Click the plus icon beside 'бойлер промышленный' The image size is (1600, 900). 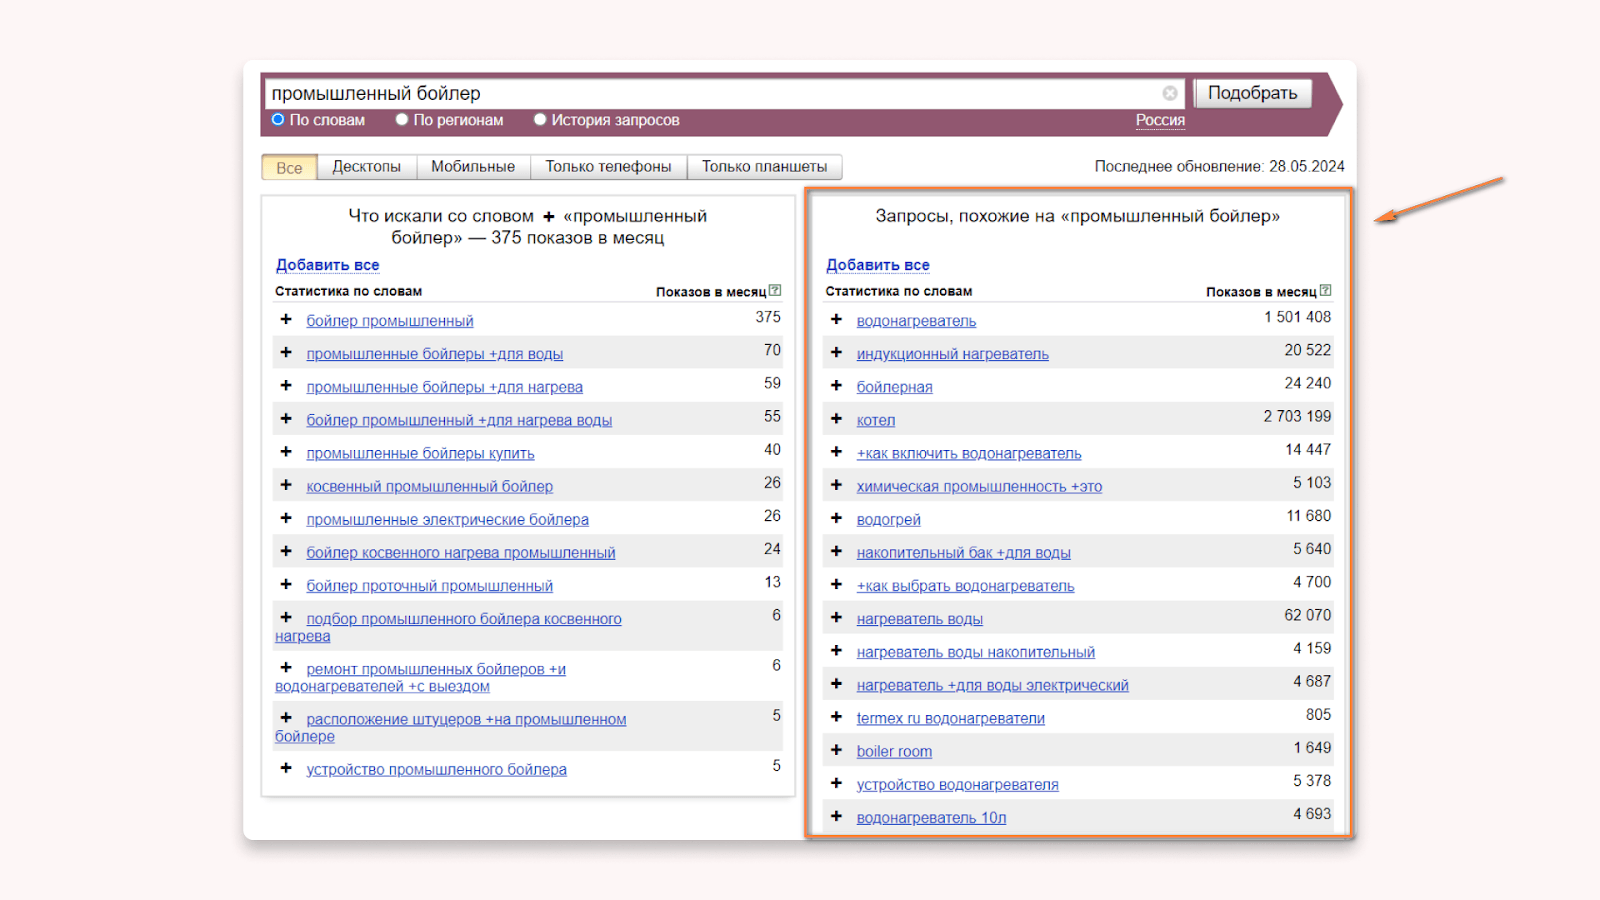pyautogui.click(x=286, y=319)
